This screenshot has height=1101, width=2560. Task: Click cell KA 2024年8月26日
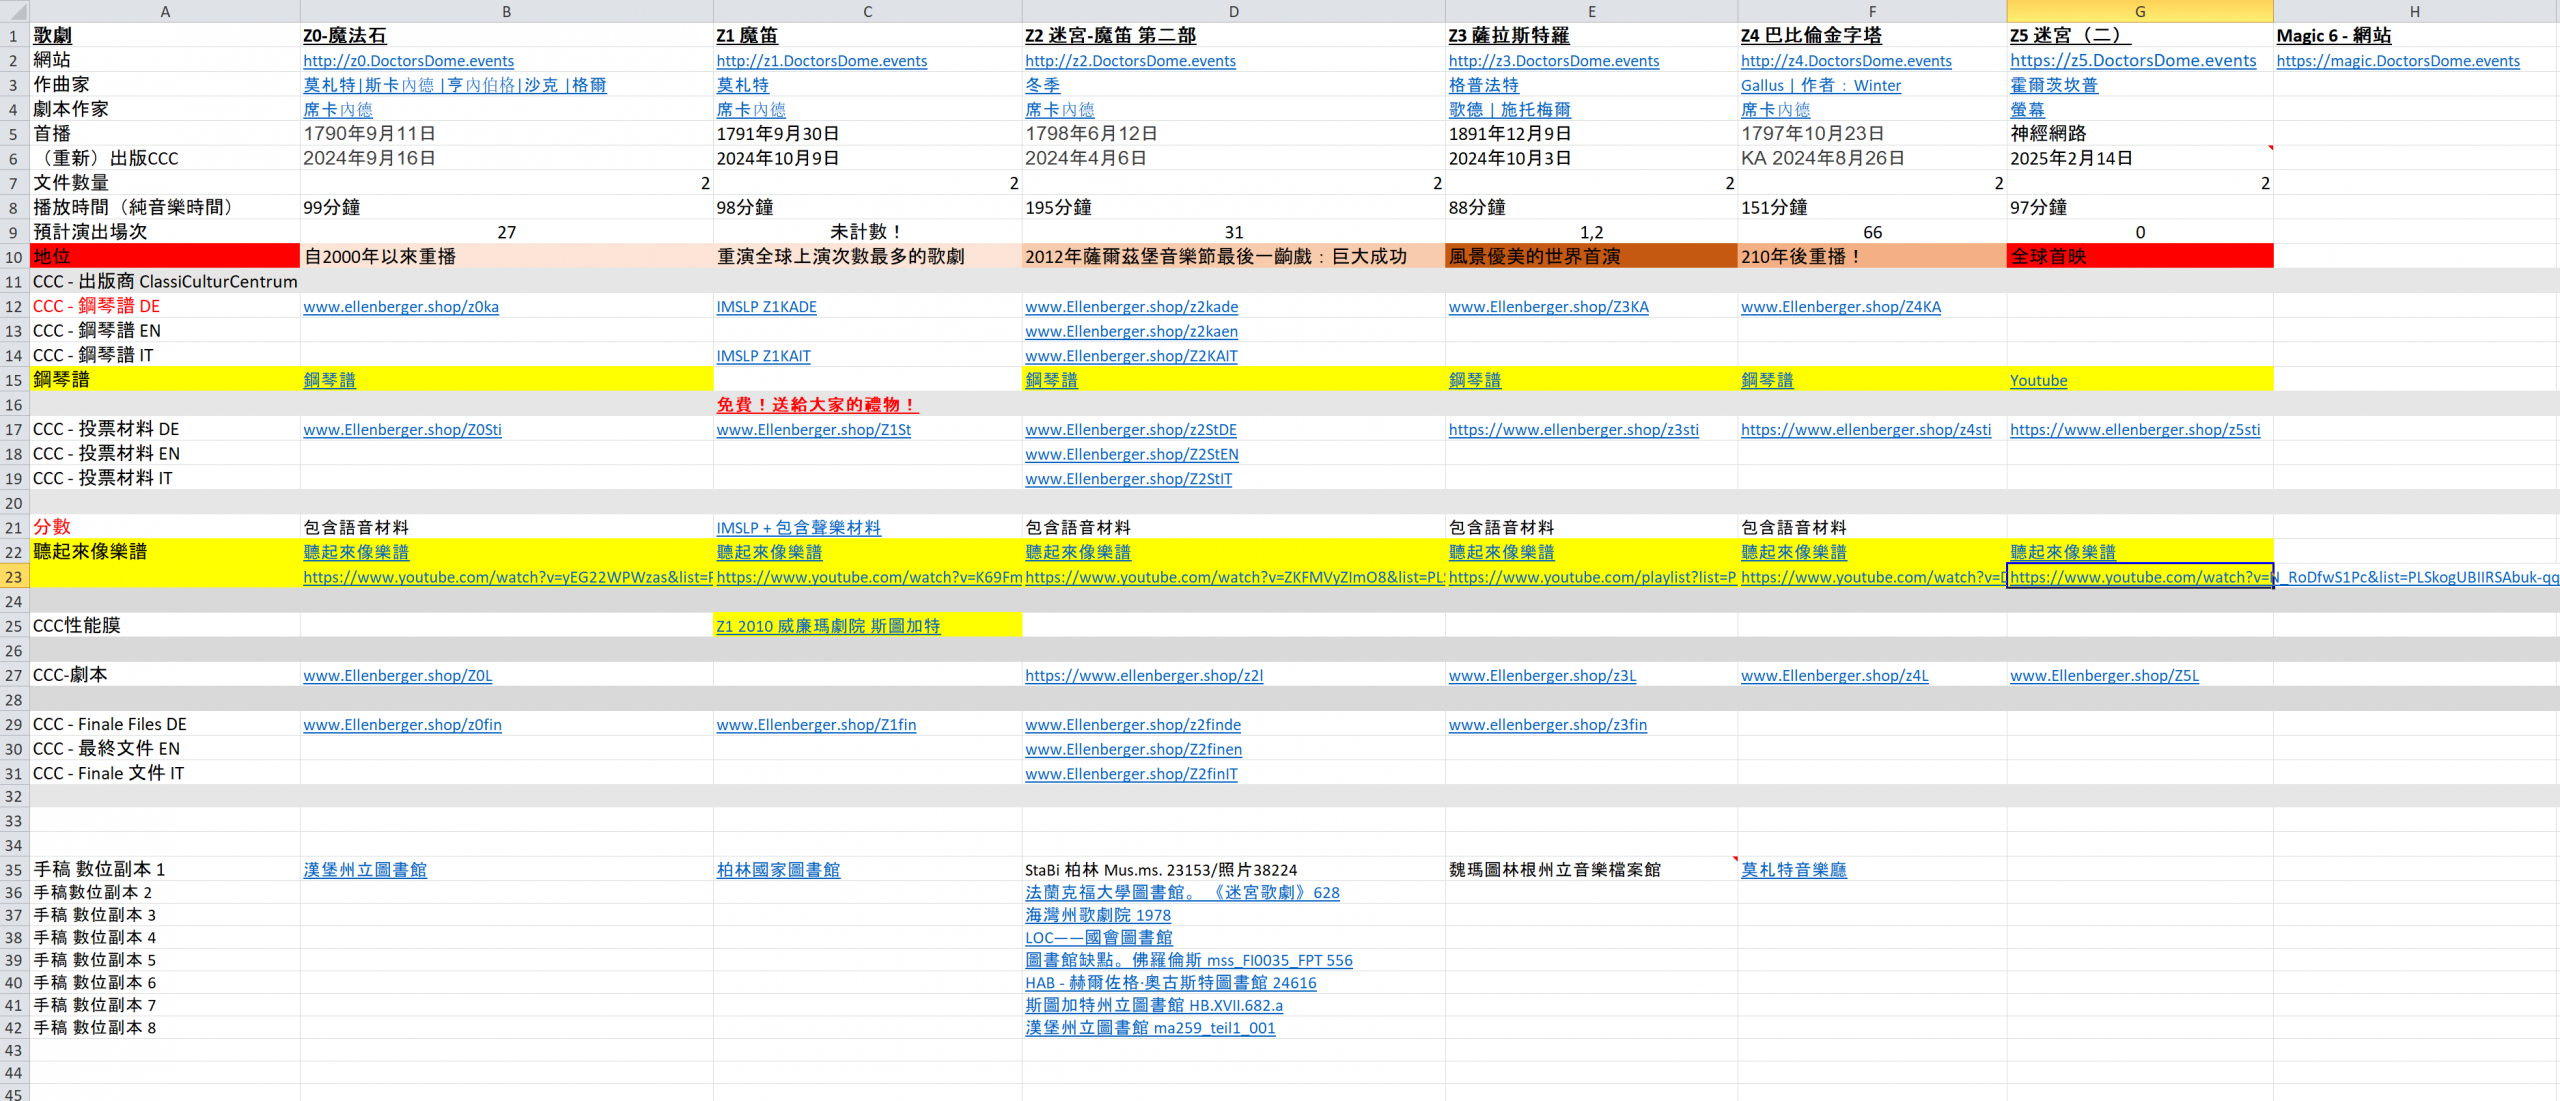tap(1872, 159)
